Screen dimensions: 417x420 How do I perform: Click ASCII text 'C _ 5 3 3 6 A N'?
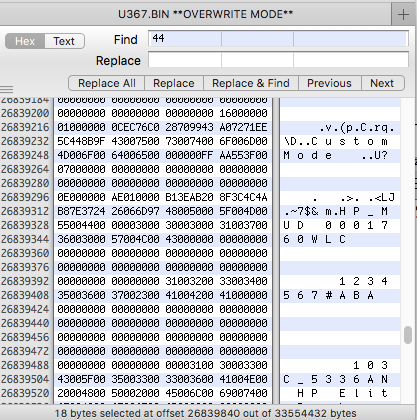pos(335,379)
